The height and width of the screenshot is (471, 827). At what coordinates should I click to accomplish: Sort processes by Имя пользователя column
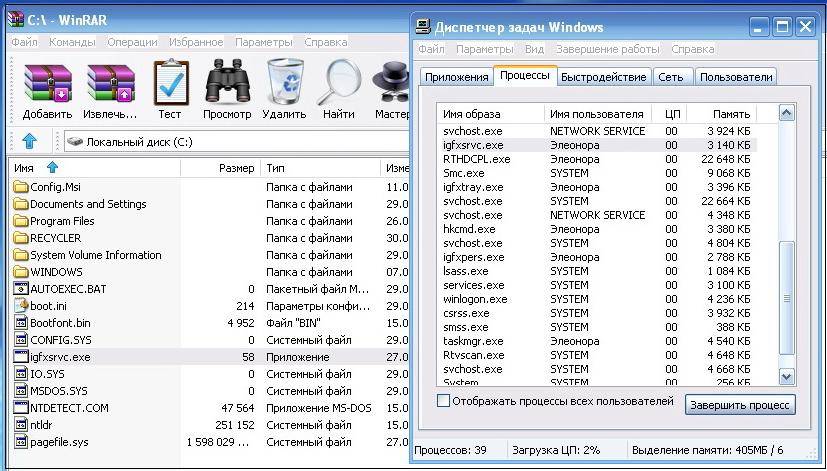click(x=598, y=113)
